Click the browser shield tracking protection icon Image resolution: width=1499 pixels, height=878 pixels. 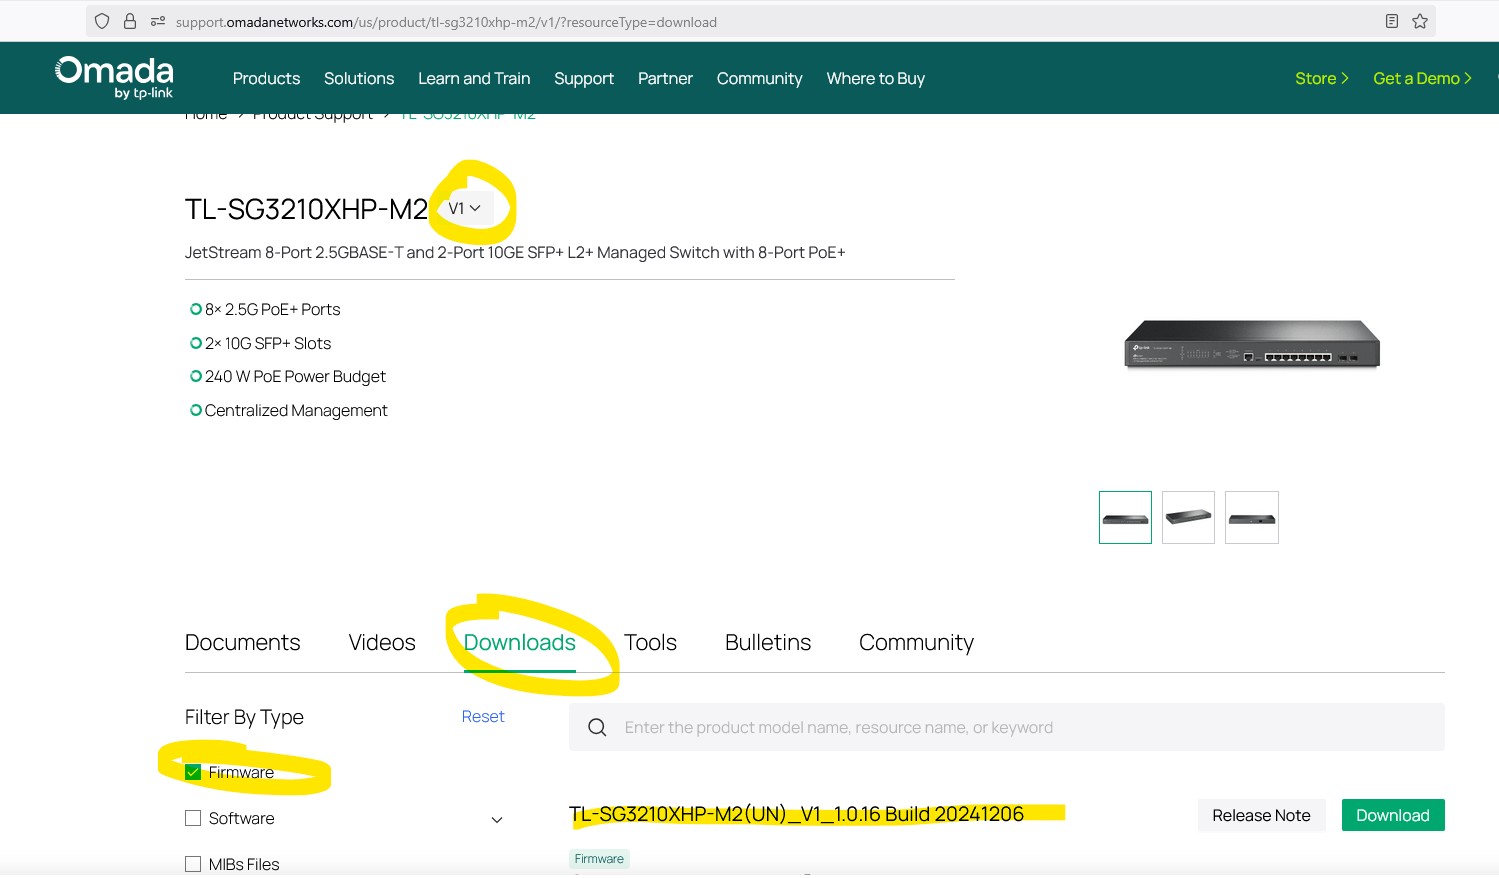(102, 21)
